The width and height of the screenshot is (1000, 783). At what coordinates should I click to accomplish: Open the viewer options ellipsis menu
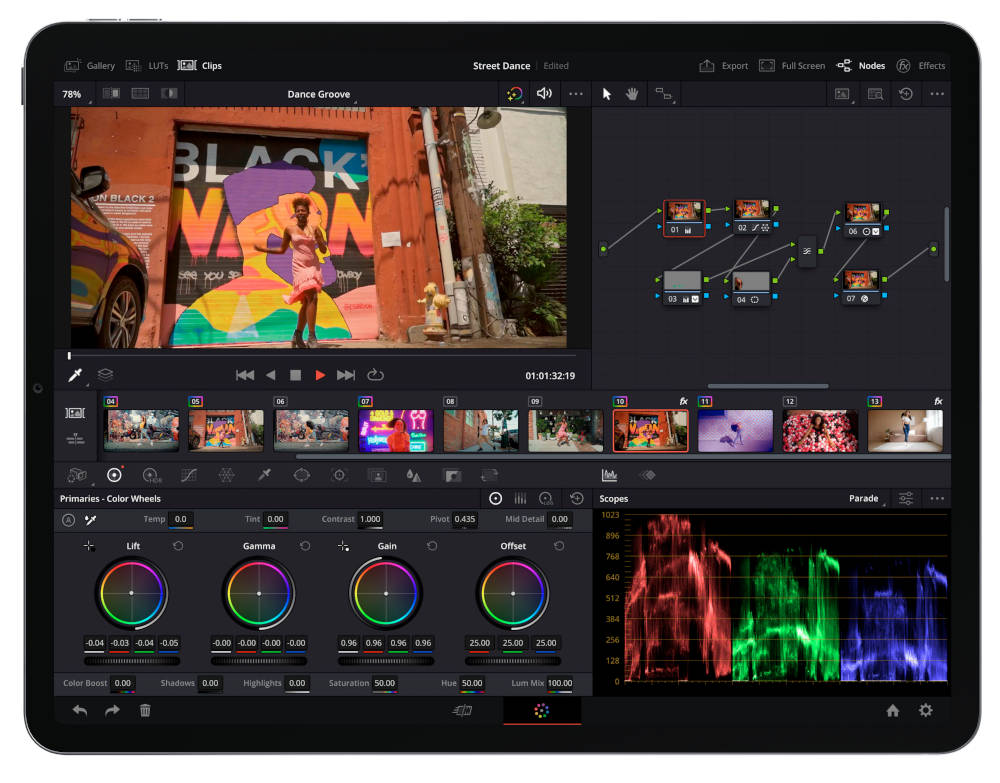click(576, 94)
